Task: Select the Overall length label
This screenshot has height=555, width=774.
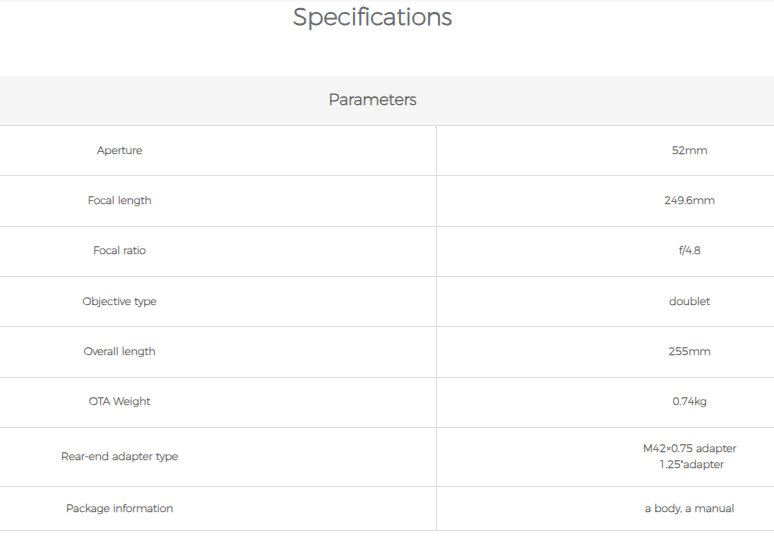Action: 119,351
